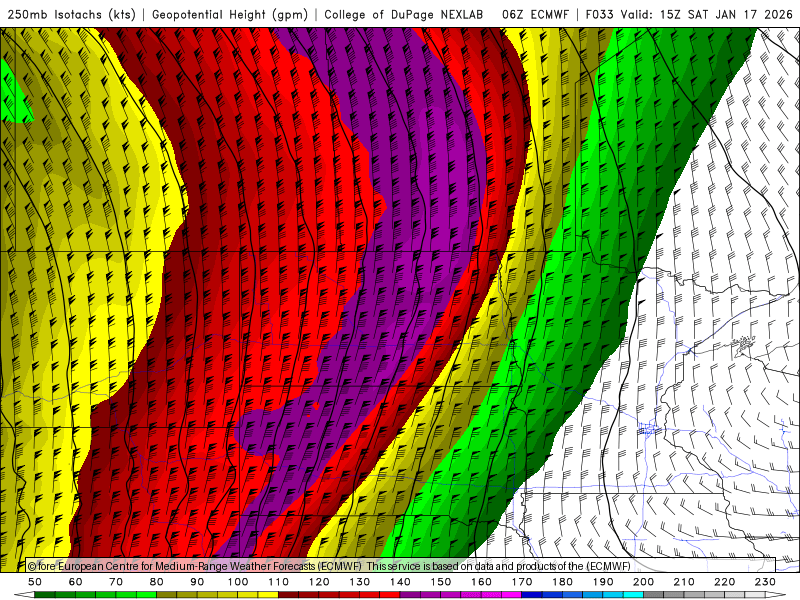
Task: Click legend value 180
Action: click(562, 582)
